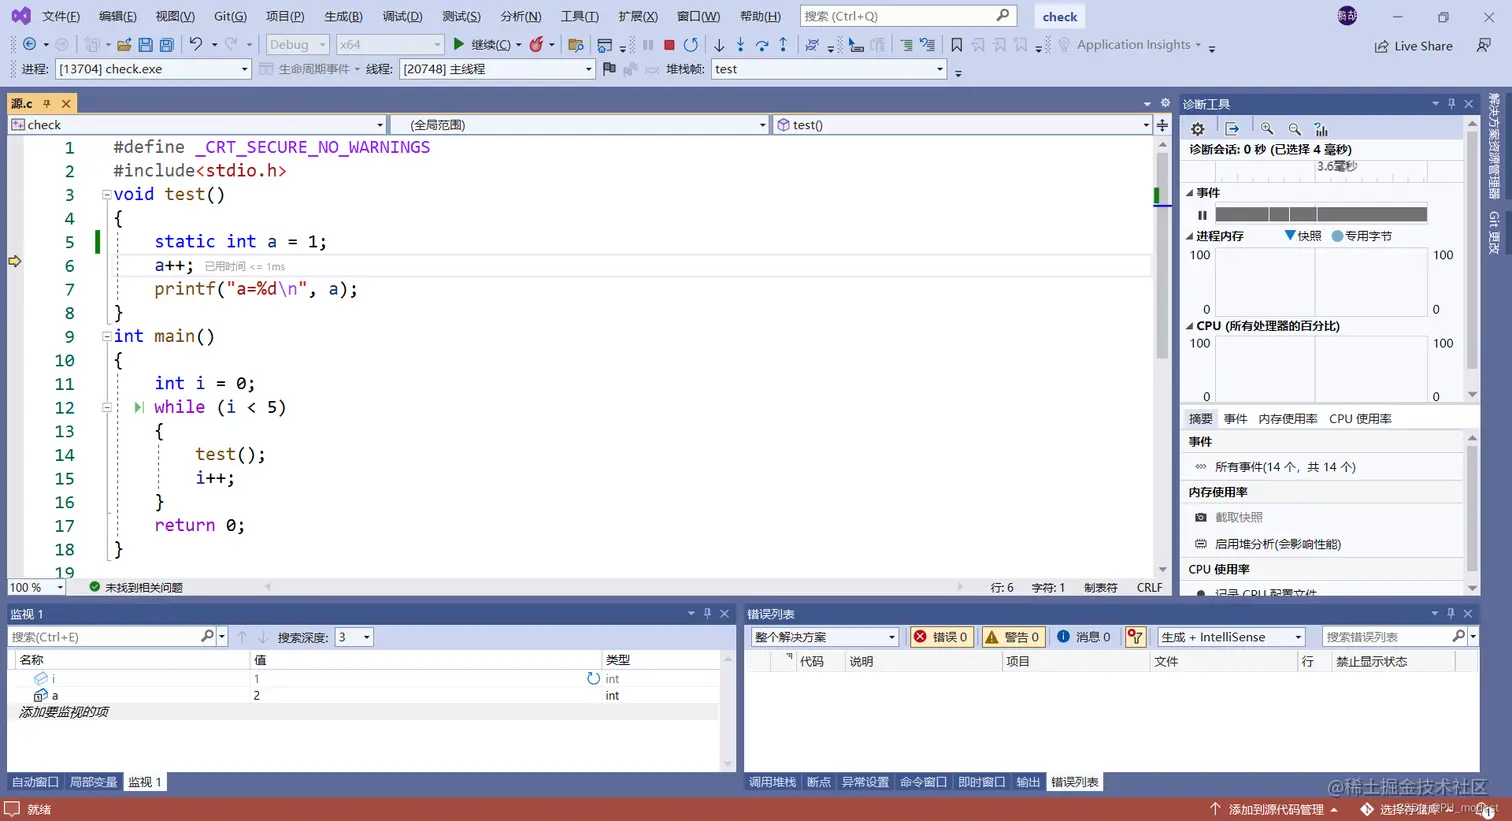Open the stack frame test dropdown
This screenshot has height=821, width=1512.
coord(828,69)
